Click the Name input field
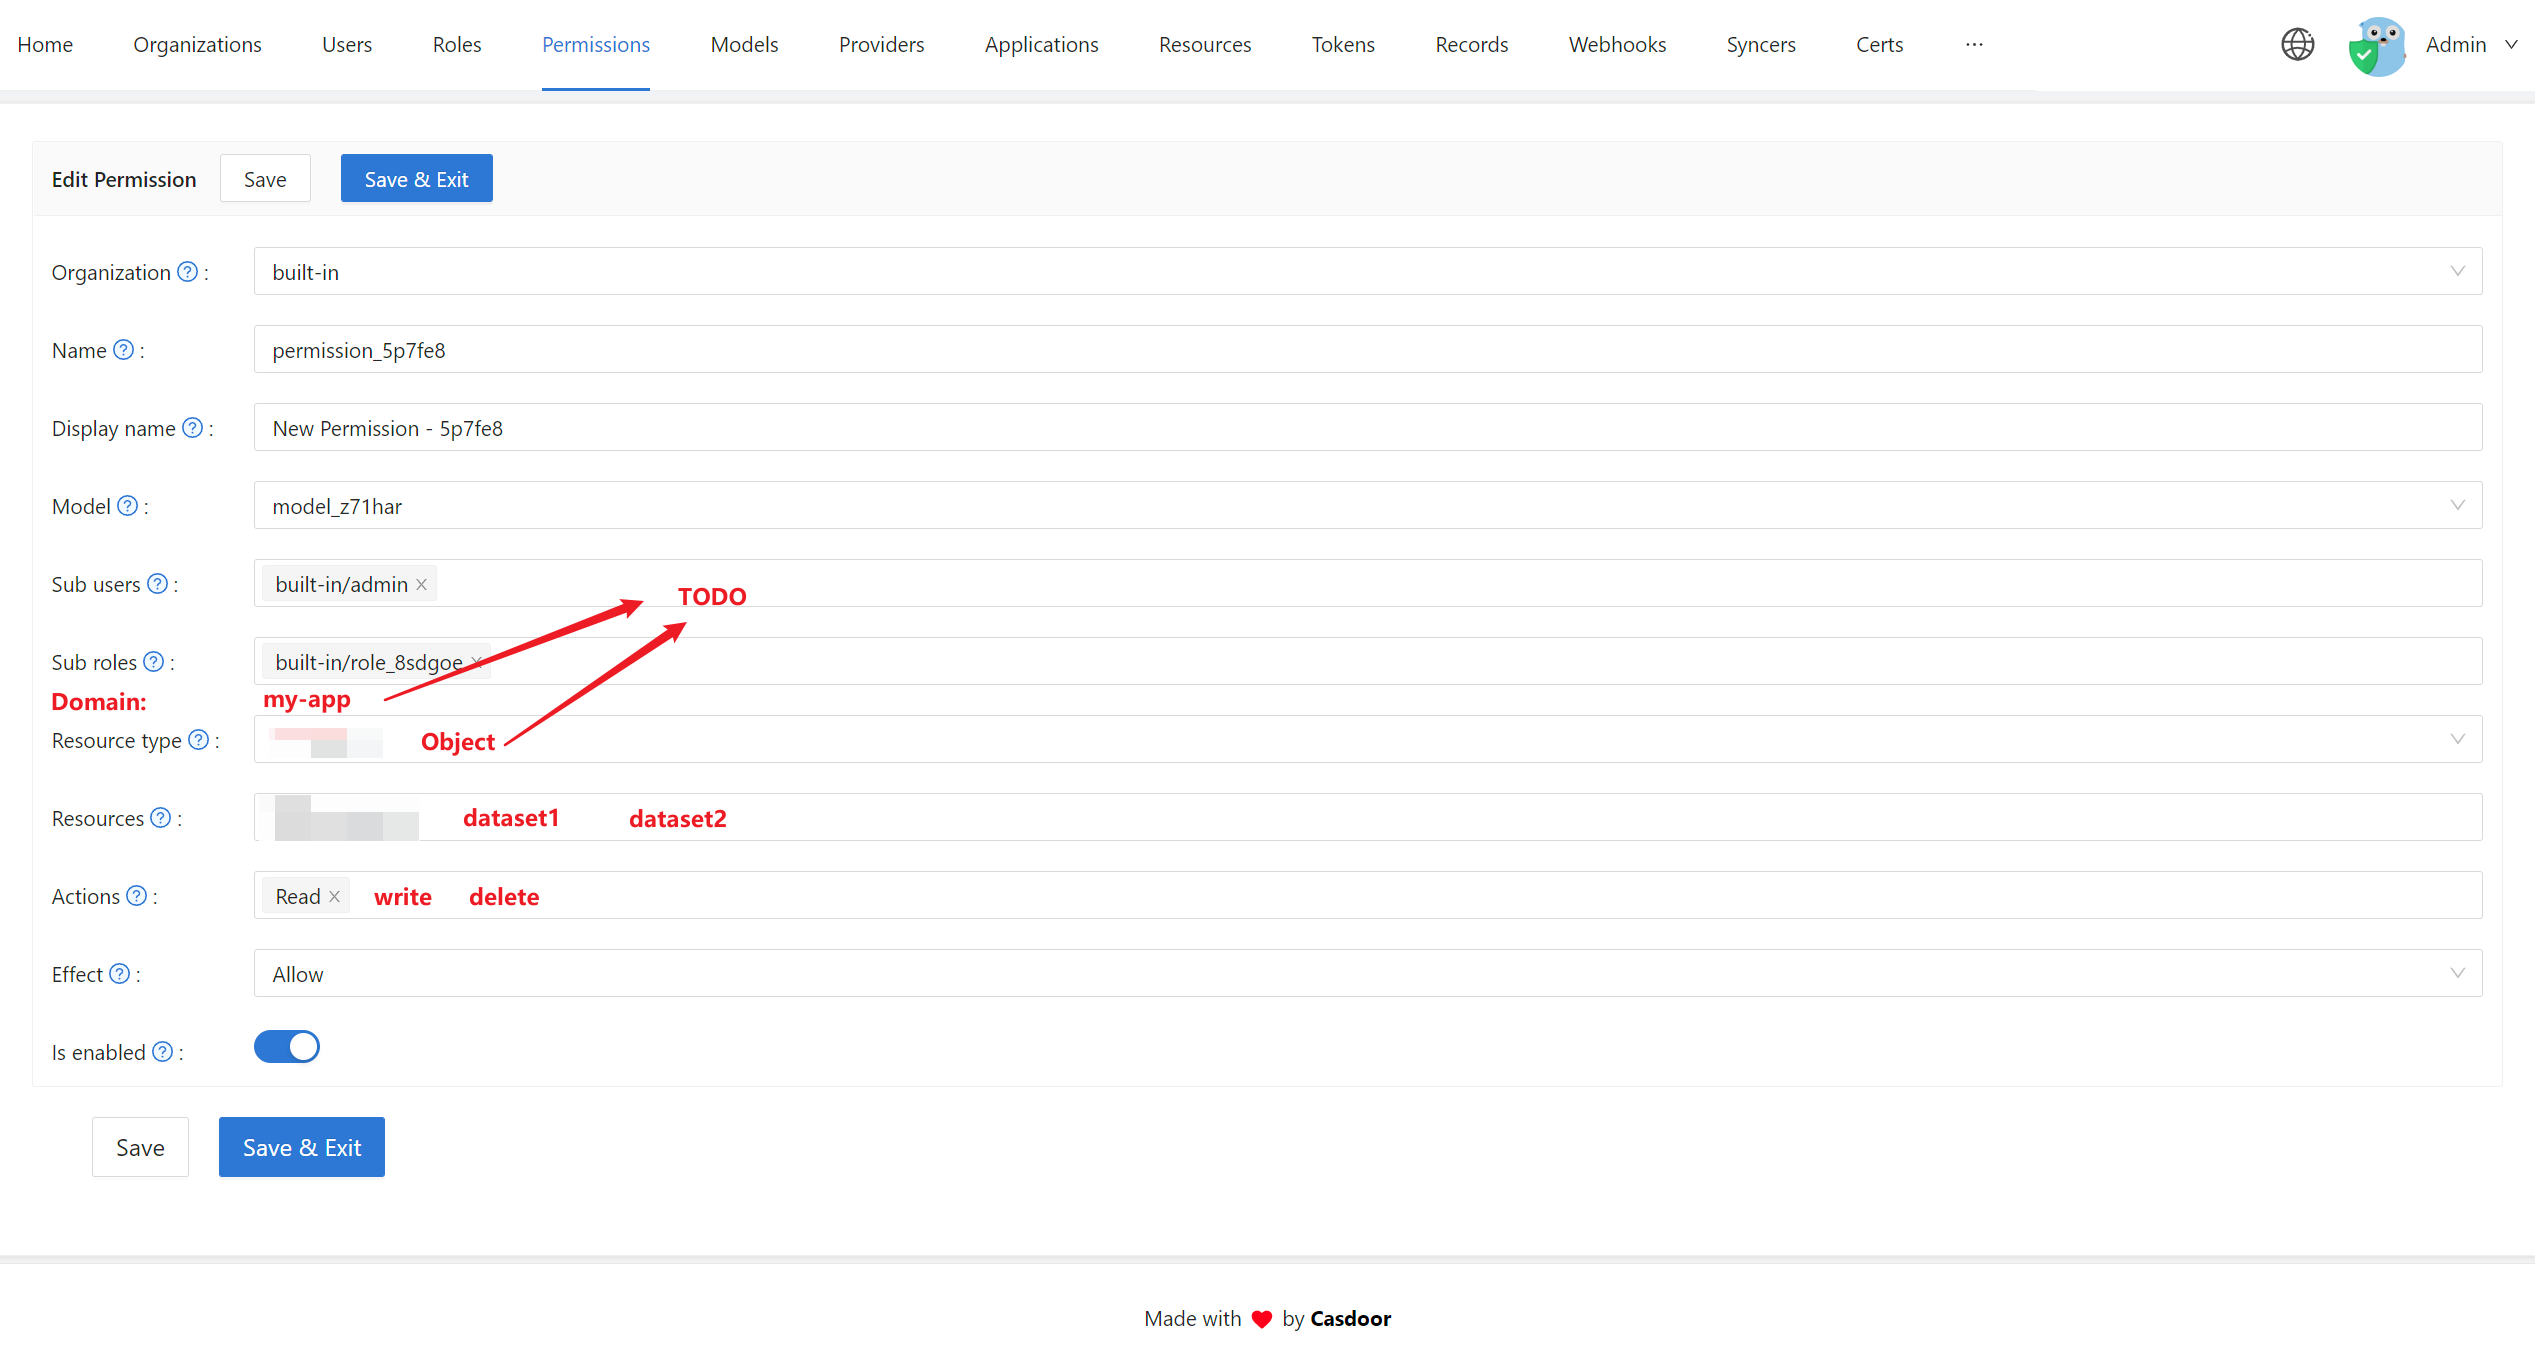The image size is (2535, 1350). (1367, 350)
